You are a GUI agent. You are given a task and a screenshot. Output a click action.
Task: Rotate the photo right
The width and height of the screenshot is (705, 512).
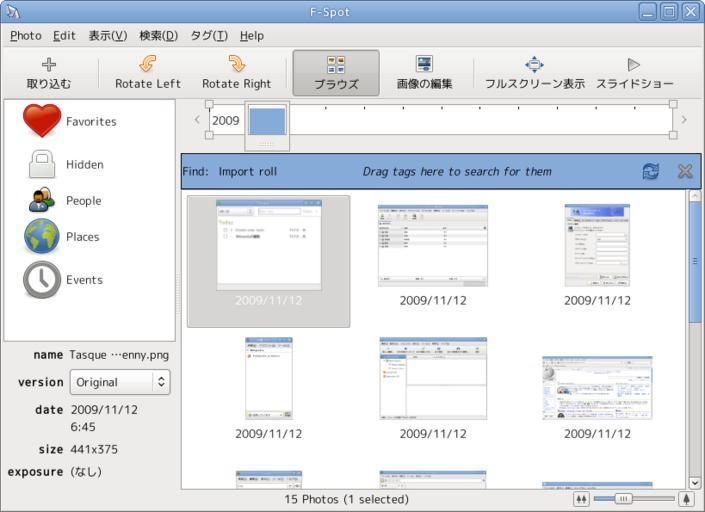(236, 65)
